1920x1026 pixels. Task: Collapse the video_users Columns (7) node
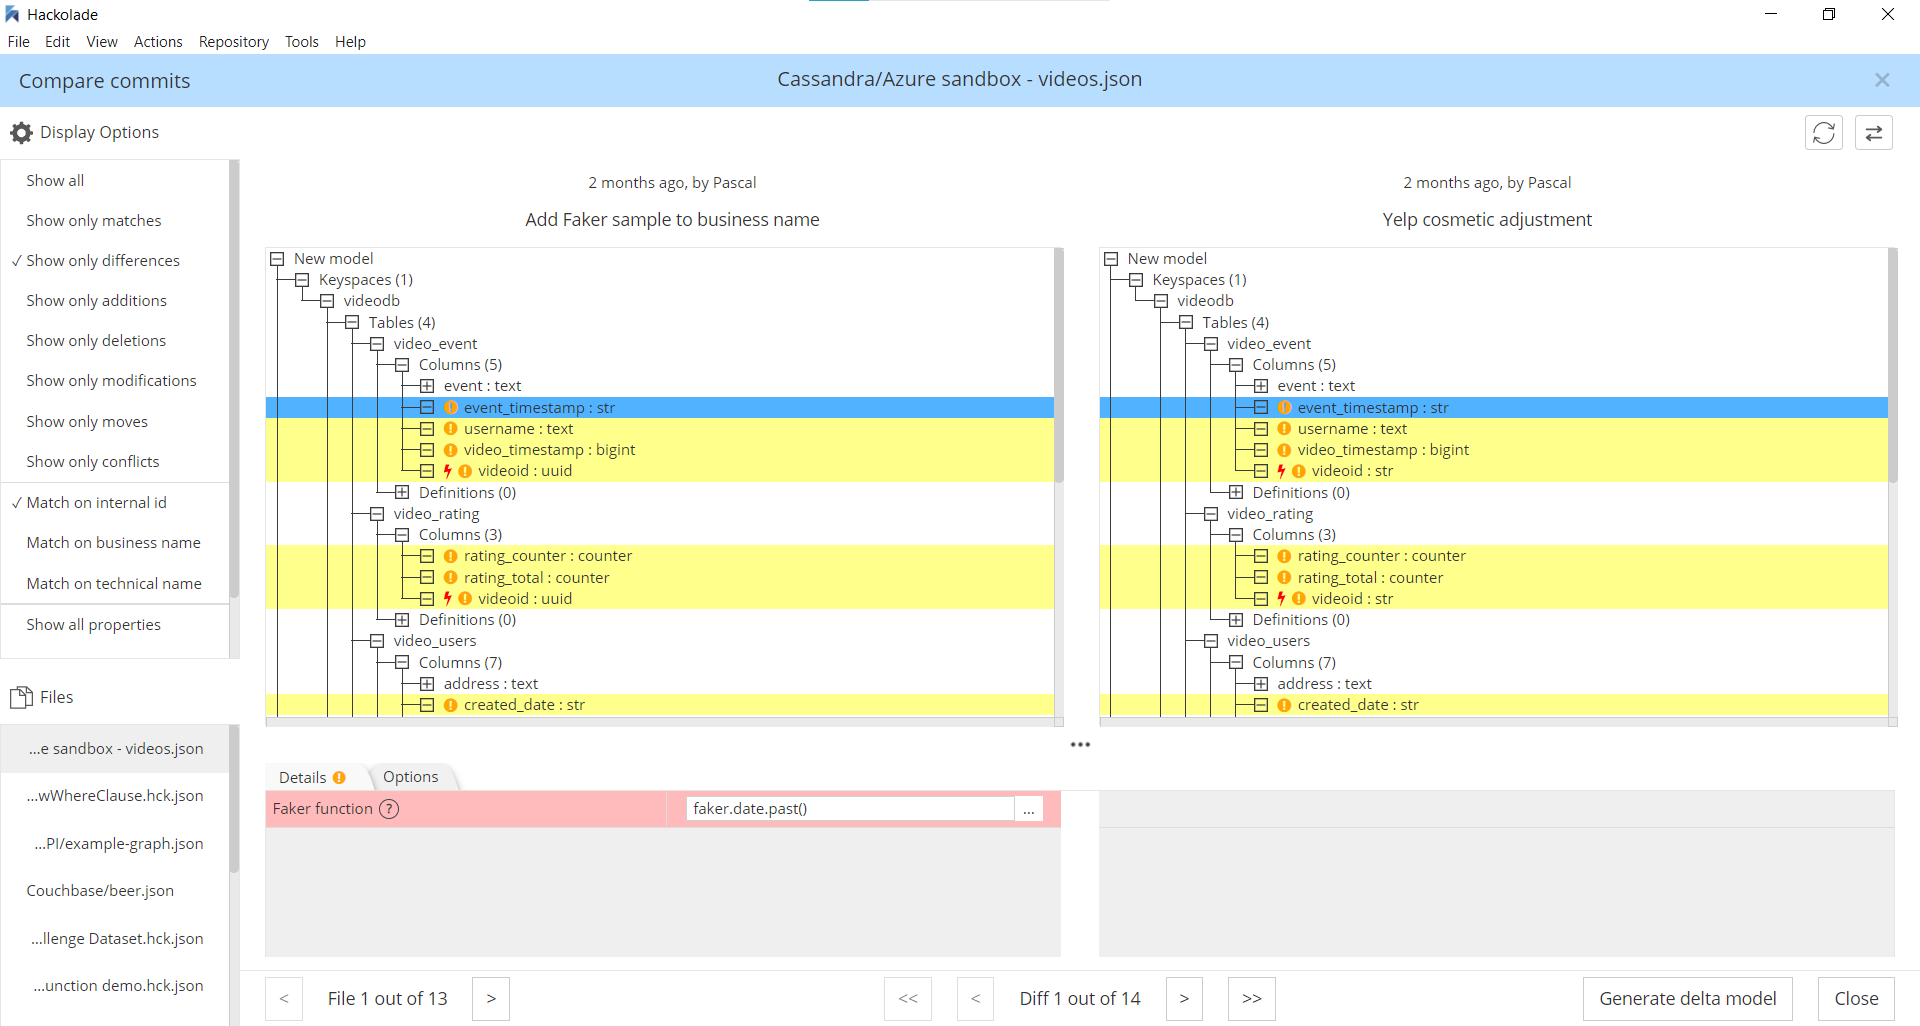pyautogui.click(x=401, y=662)
